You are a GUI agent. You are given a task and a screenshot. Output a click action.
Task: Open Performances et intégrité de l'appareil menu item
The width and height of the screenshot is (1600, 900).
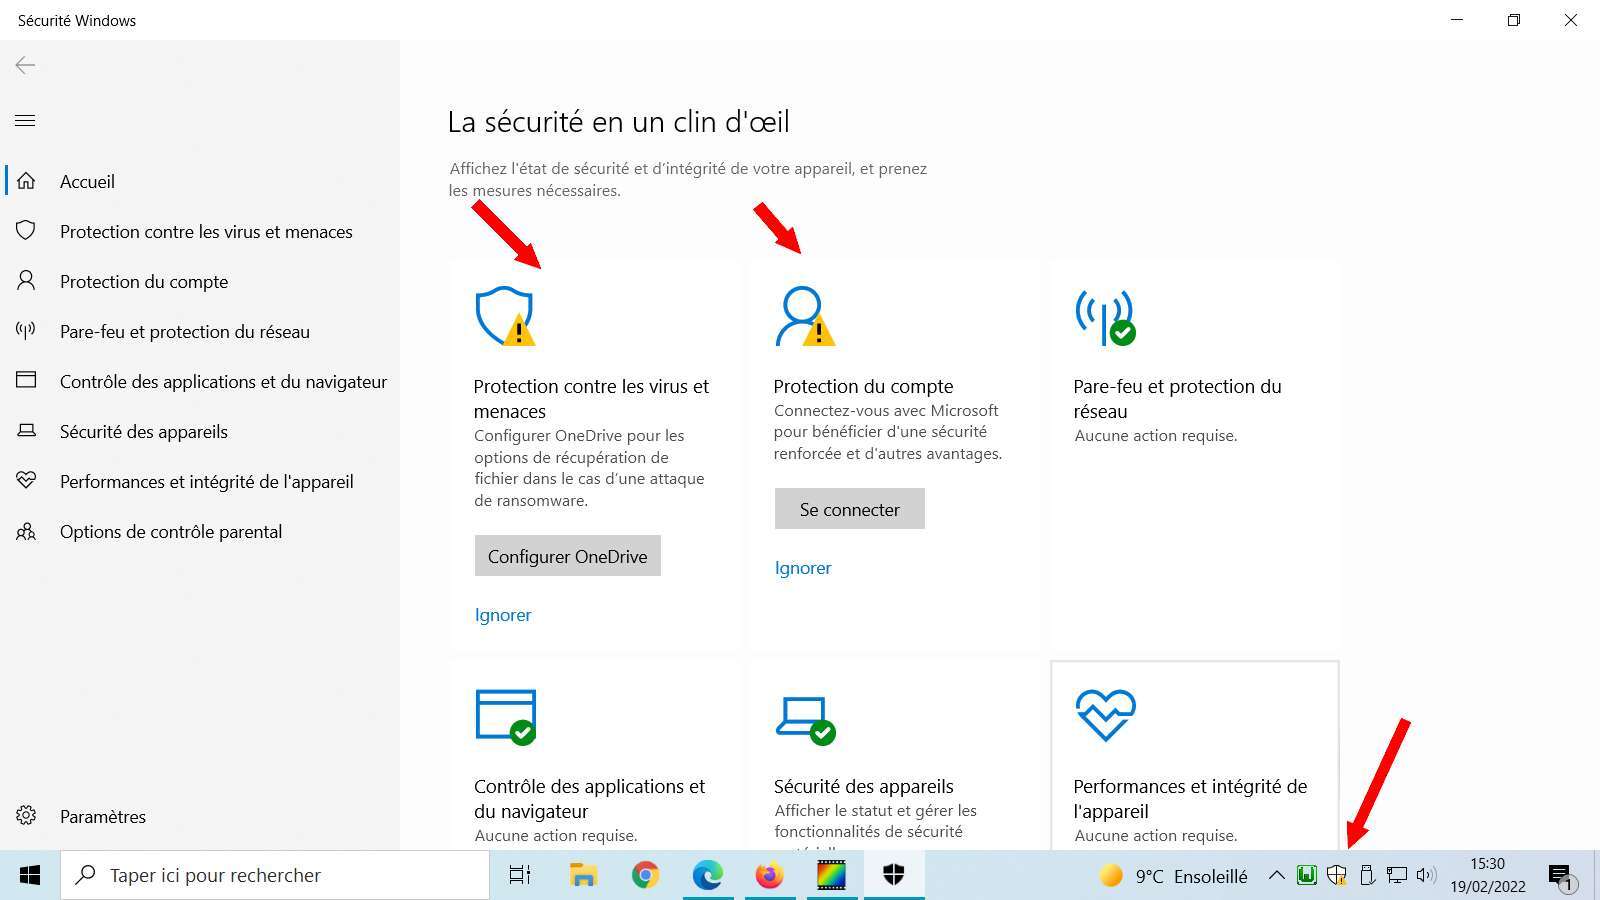coord(207,481)
